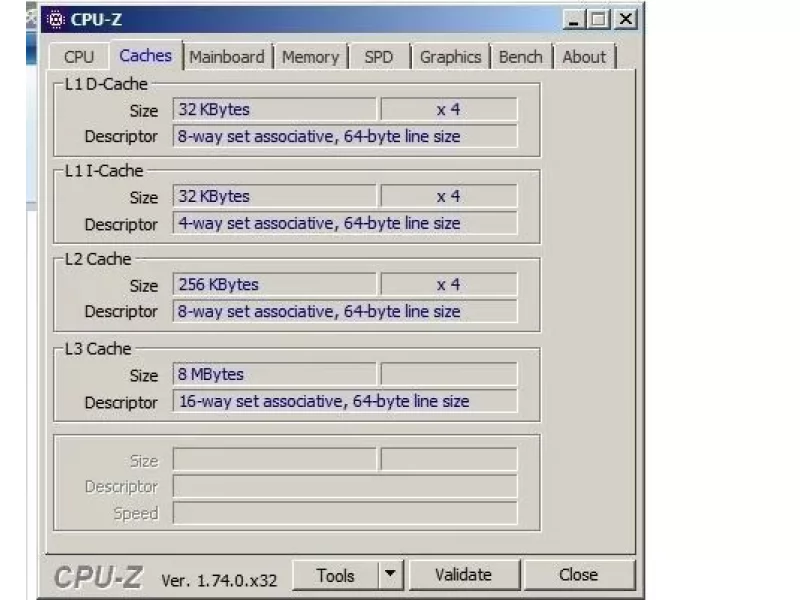This screenshot has width=800, height=600.
Task: Open the SPD tab
Action: [x=379, y=57]
